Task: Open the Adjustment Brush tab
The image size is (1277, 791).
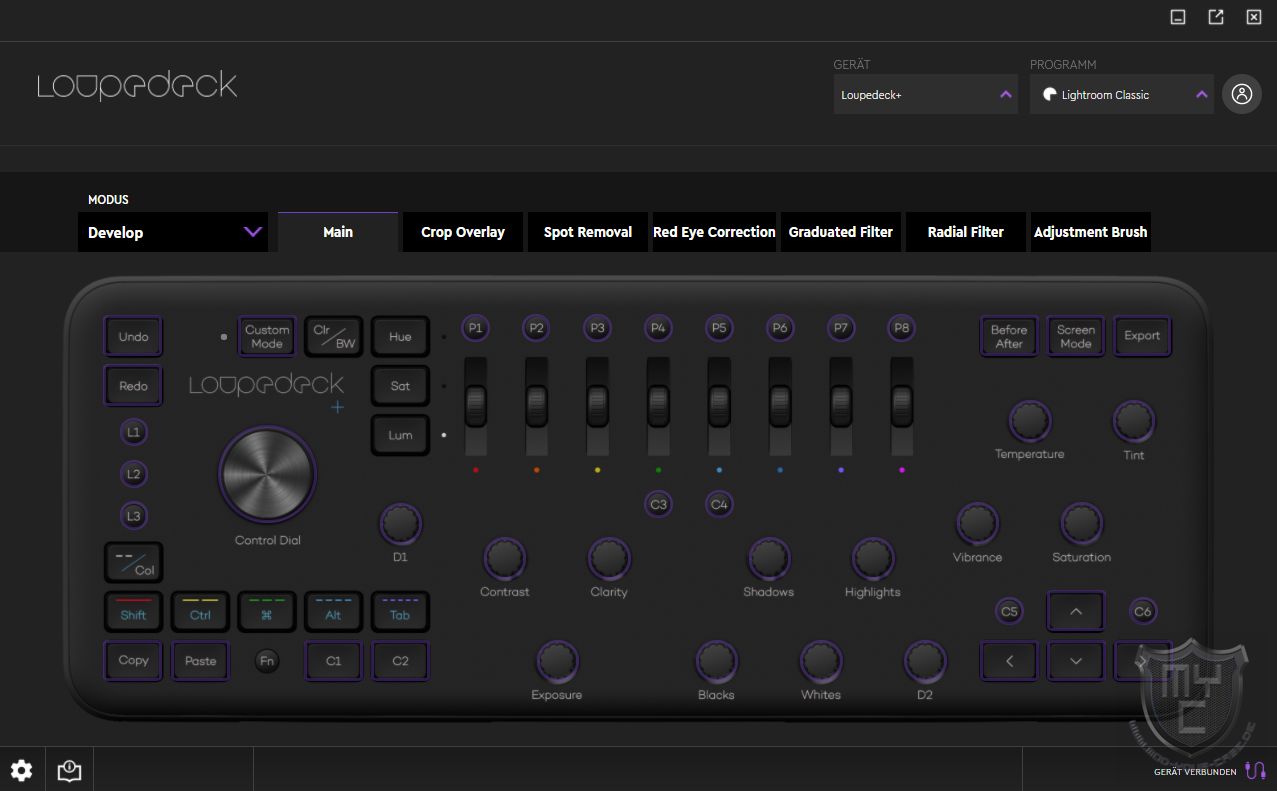Action: 1091,232
